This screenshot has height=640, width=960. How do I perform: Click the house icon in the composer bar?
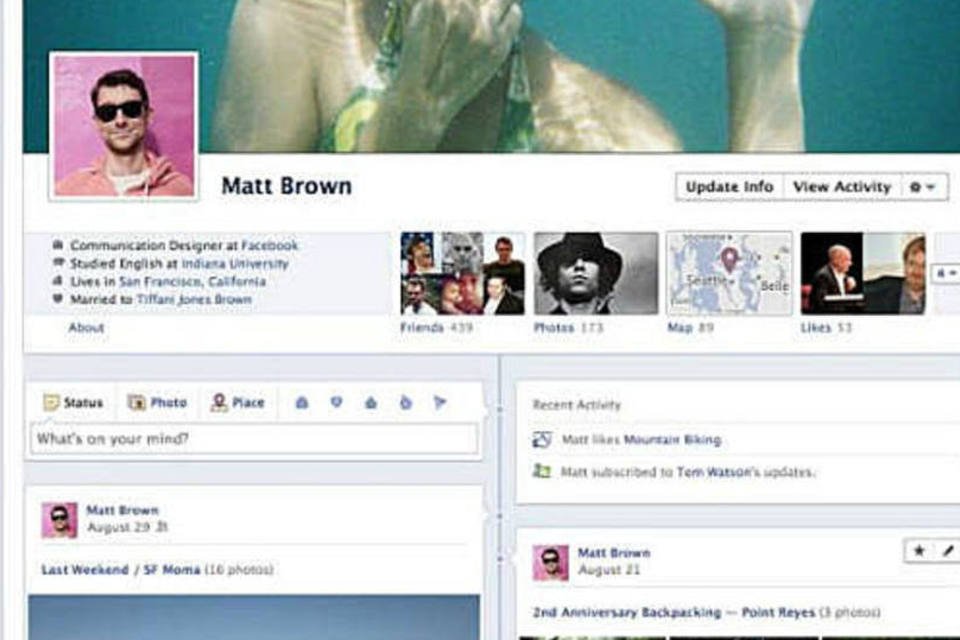[370, 402]
